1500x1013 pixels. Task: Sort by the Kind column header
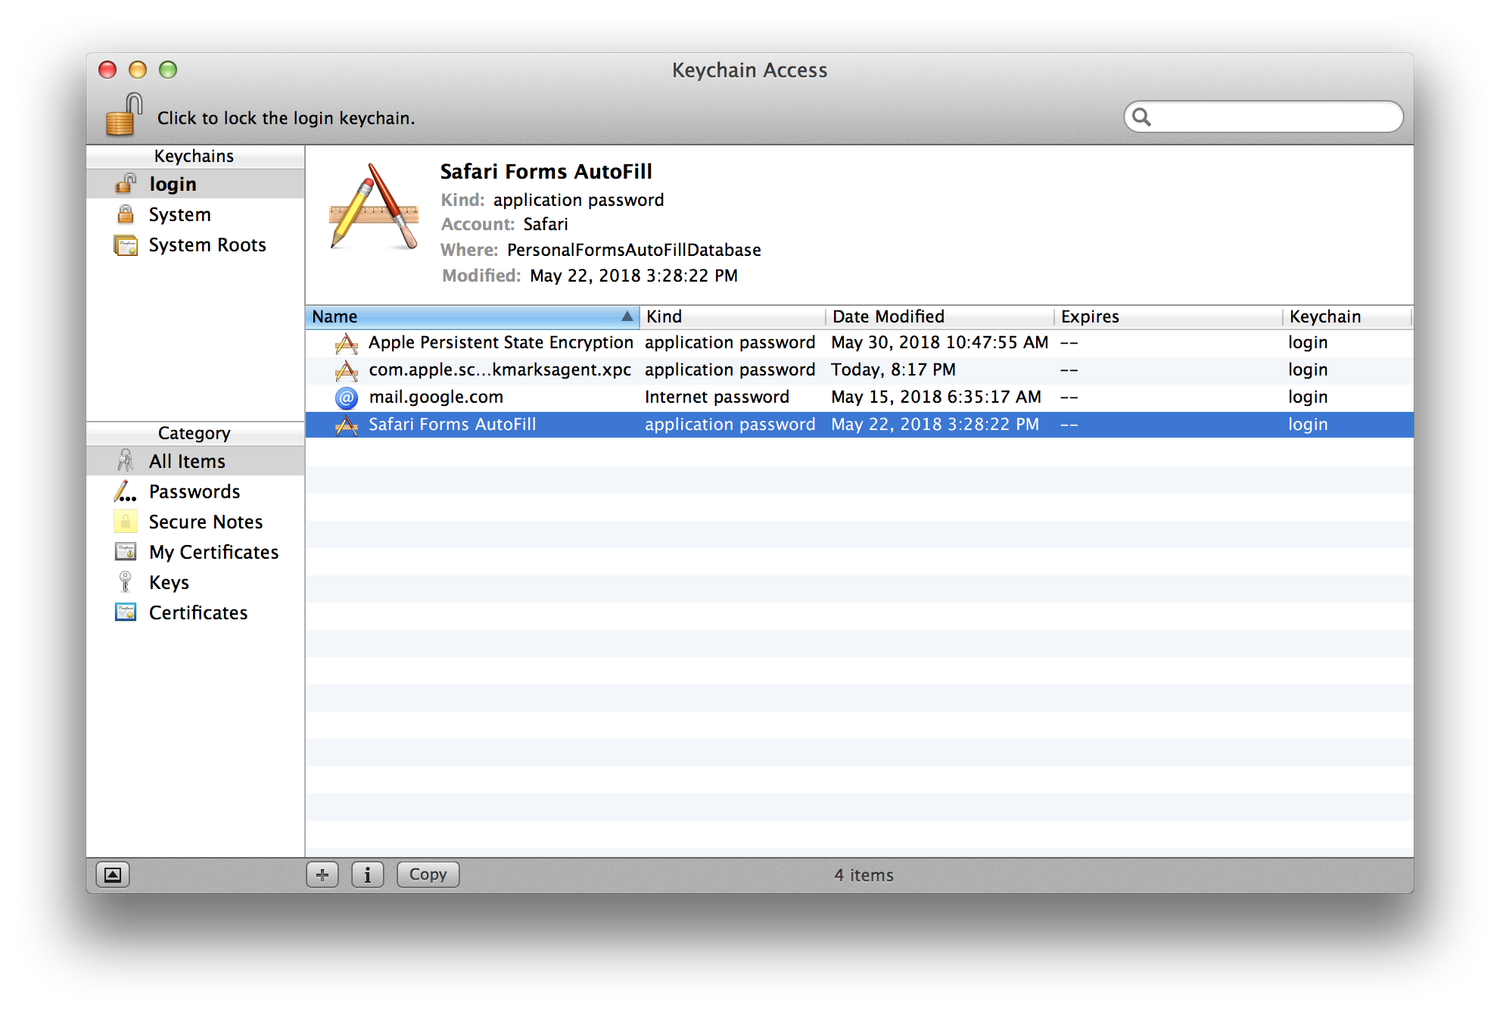point(732,316)
